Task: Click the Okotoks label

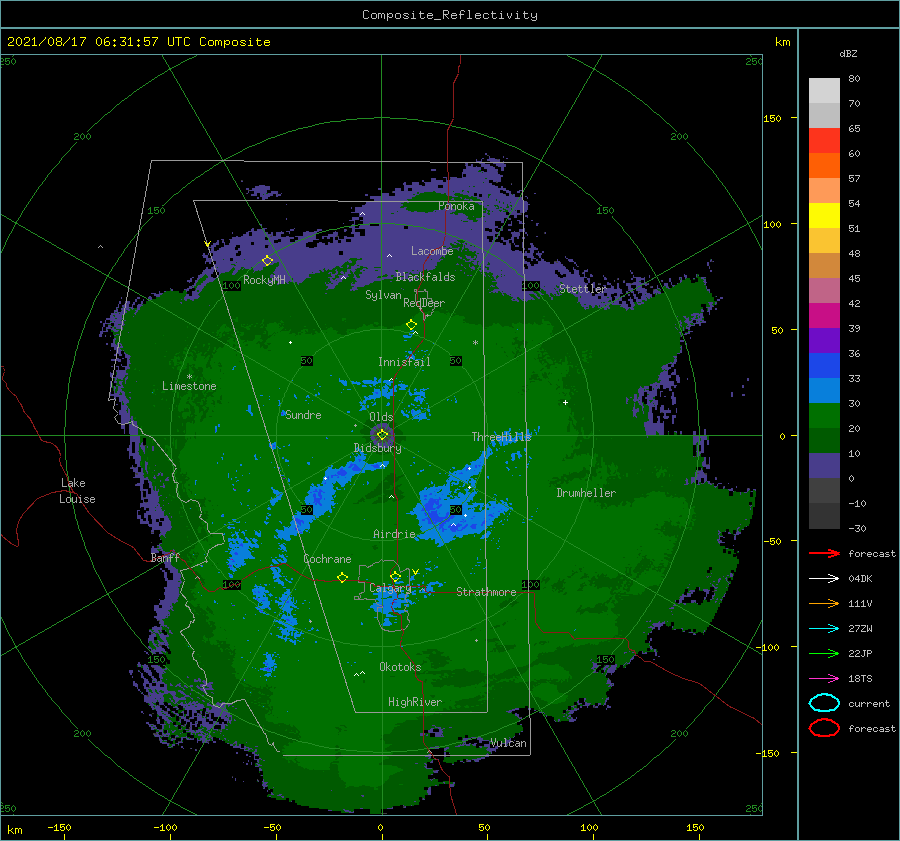Action: pos(400,667)
